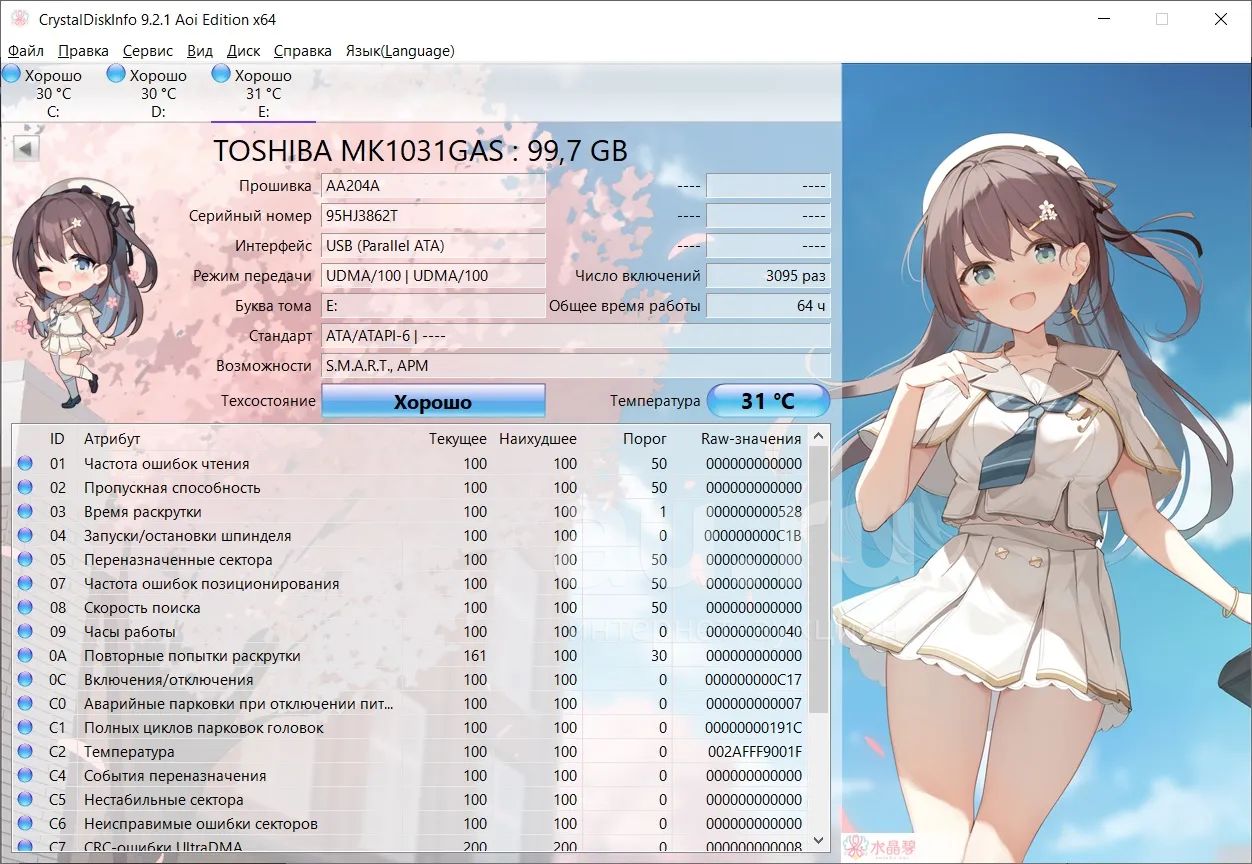Click raw value 00000000191C
1252x864 pixels.
pyautogui.click(x=755, y=727)
